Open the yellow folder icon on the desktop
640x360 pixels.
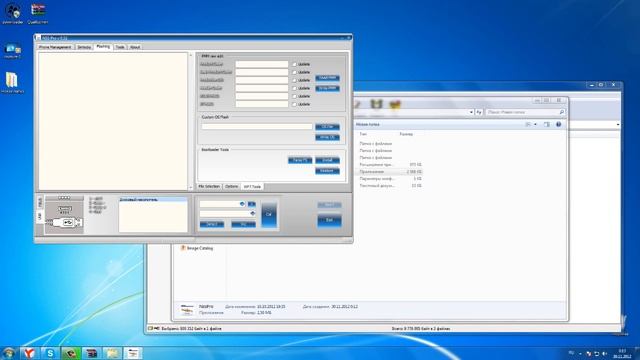(12, 80)
